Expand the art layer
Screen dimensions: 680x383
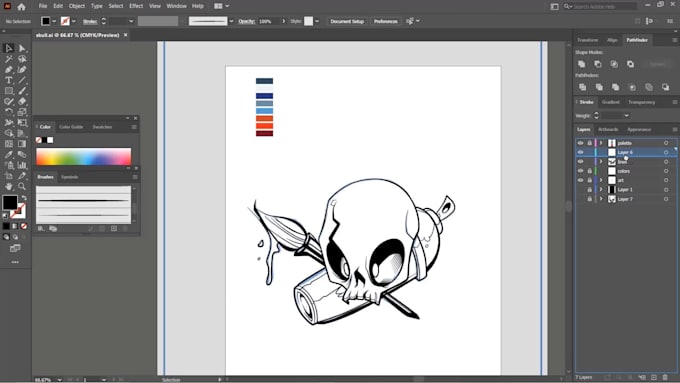pos(601,180)
